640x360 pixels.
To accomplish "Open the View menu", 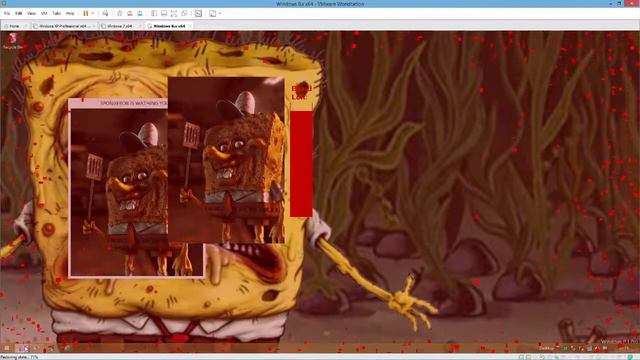I will tap(31, 13).
